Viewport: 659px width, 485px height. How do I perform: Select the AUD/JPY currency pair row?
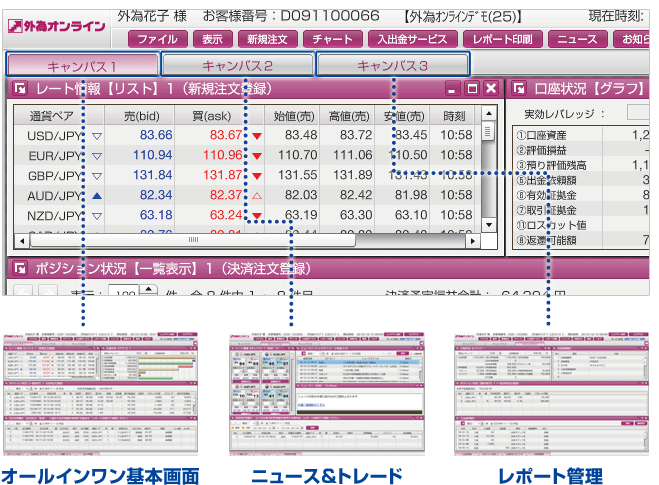coord(248,195)
